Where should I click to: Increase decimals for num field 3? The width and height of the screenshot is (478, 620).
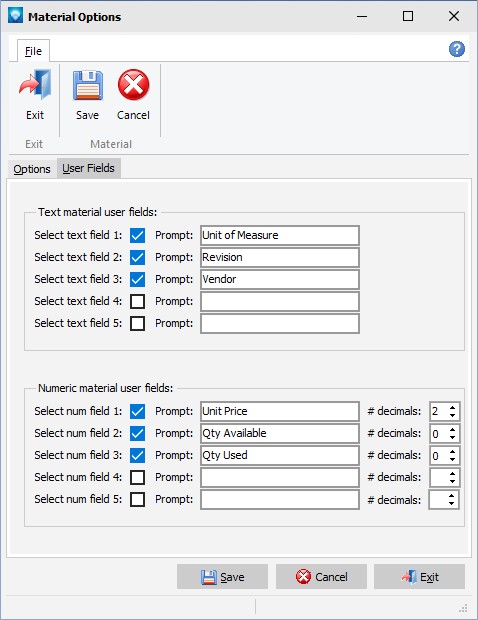pos(452,451)
